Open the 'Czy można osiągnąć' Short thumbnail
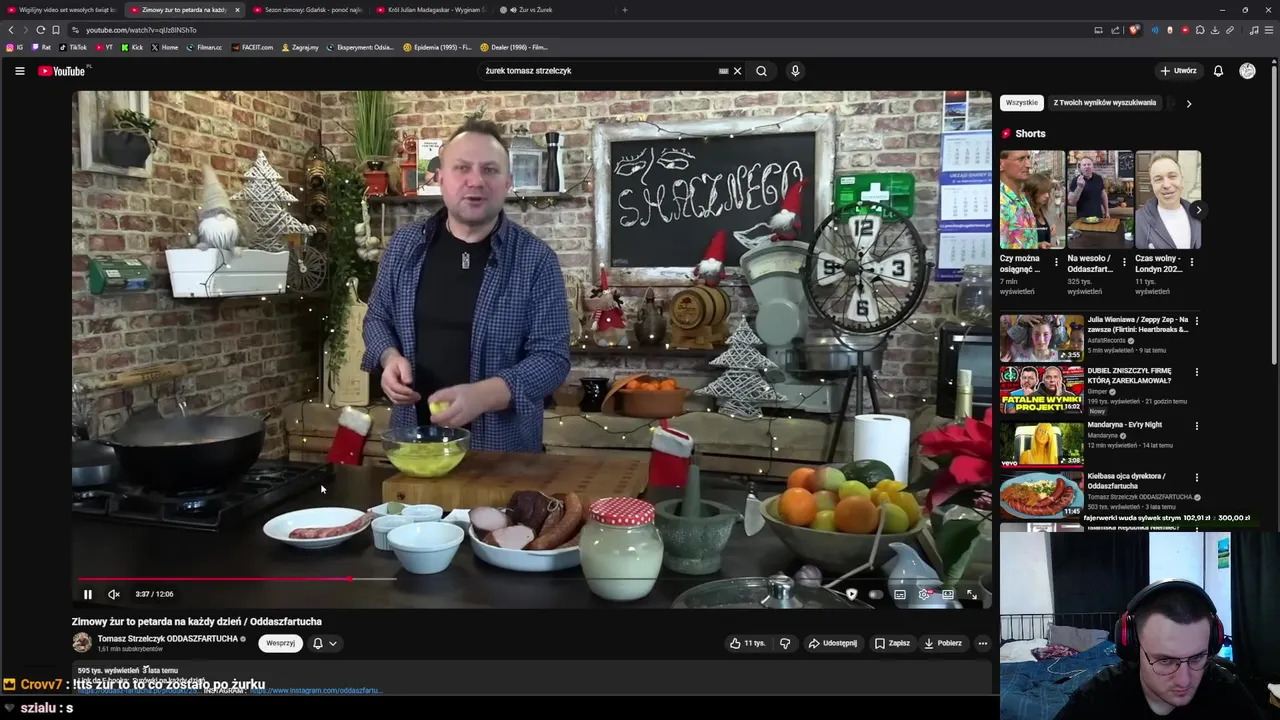The height and width of the screenshot is (720, 1280). point(1032,200)
